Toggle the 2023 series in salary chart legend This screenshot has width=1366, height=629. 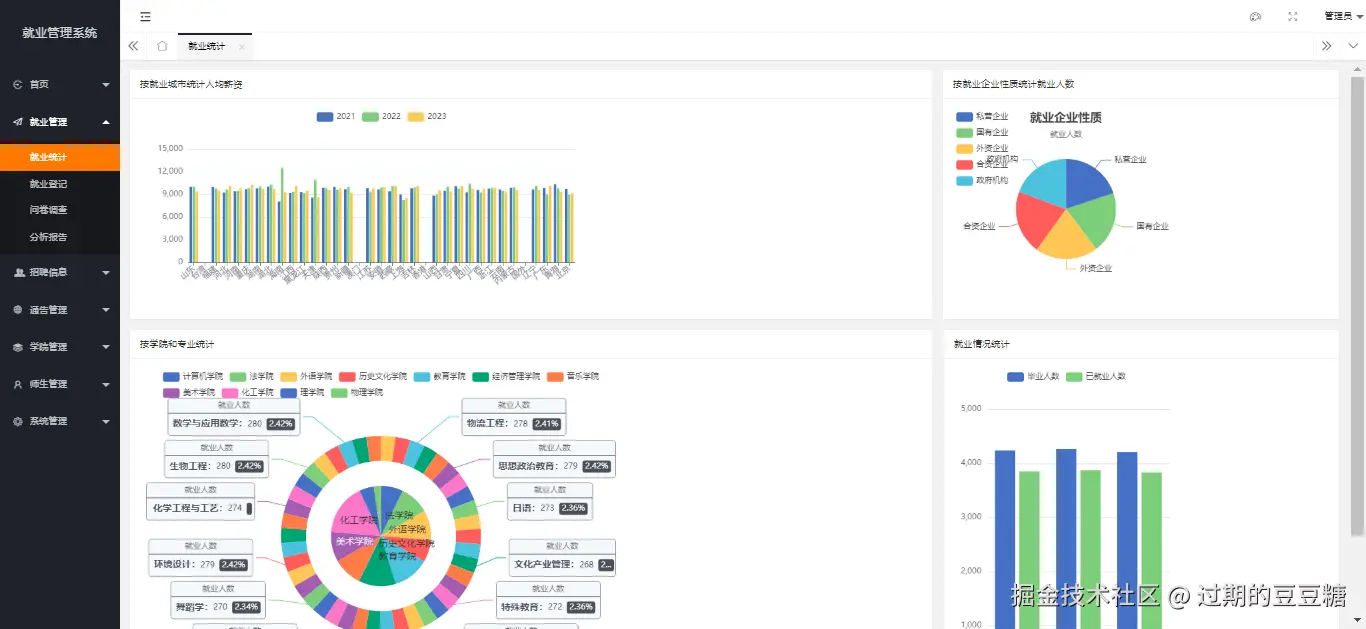(x=427, y=117)
